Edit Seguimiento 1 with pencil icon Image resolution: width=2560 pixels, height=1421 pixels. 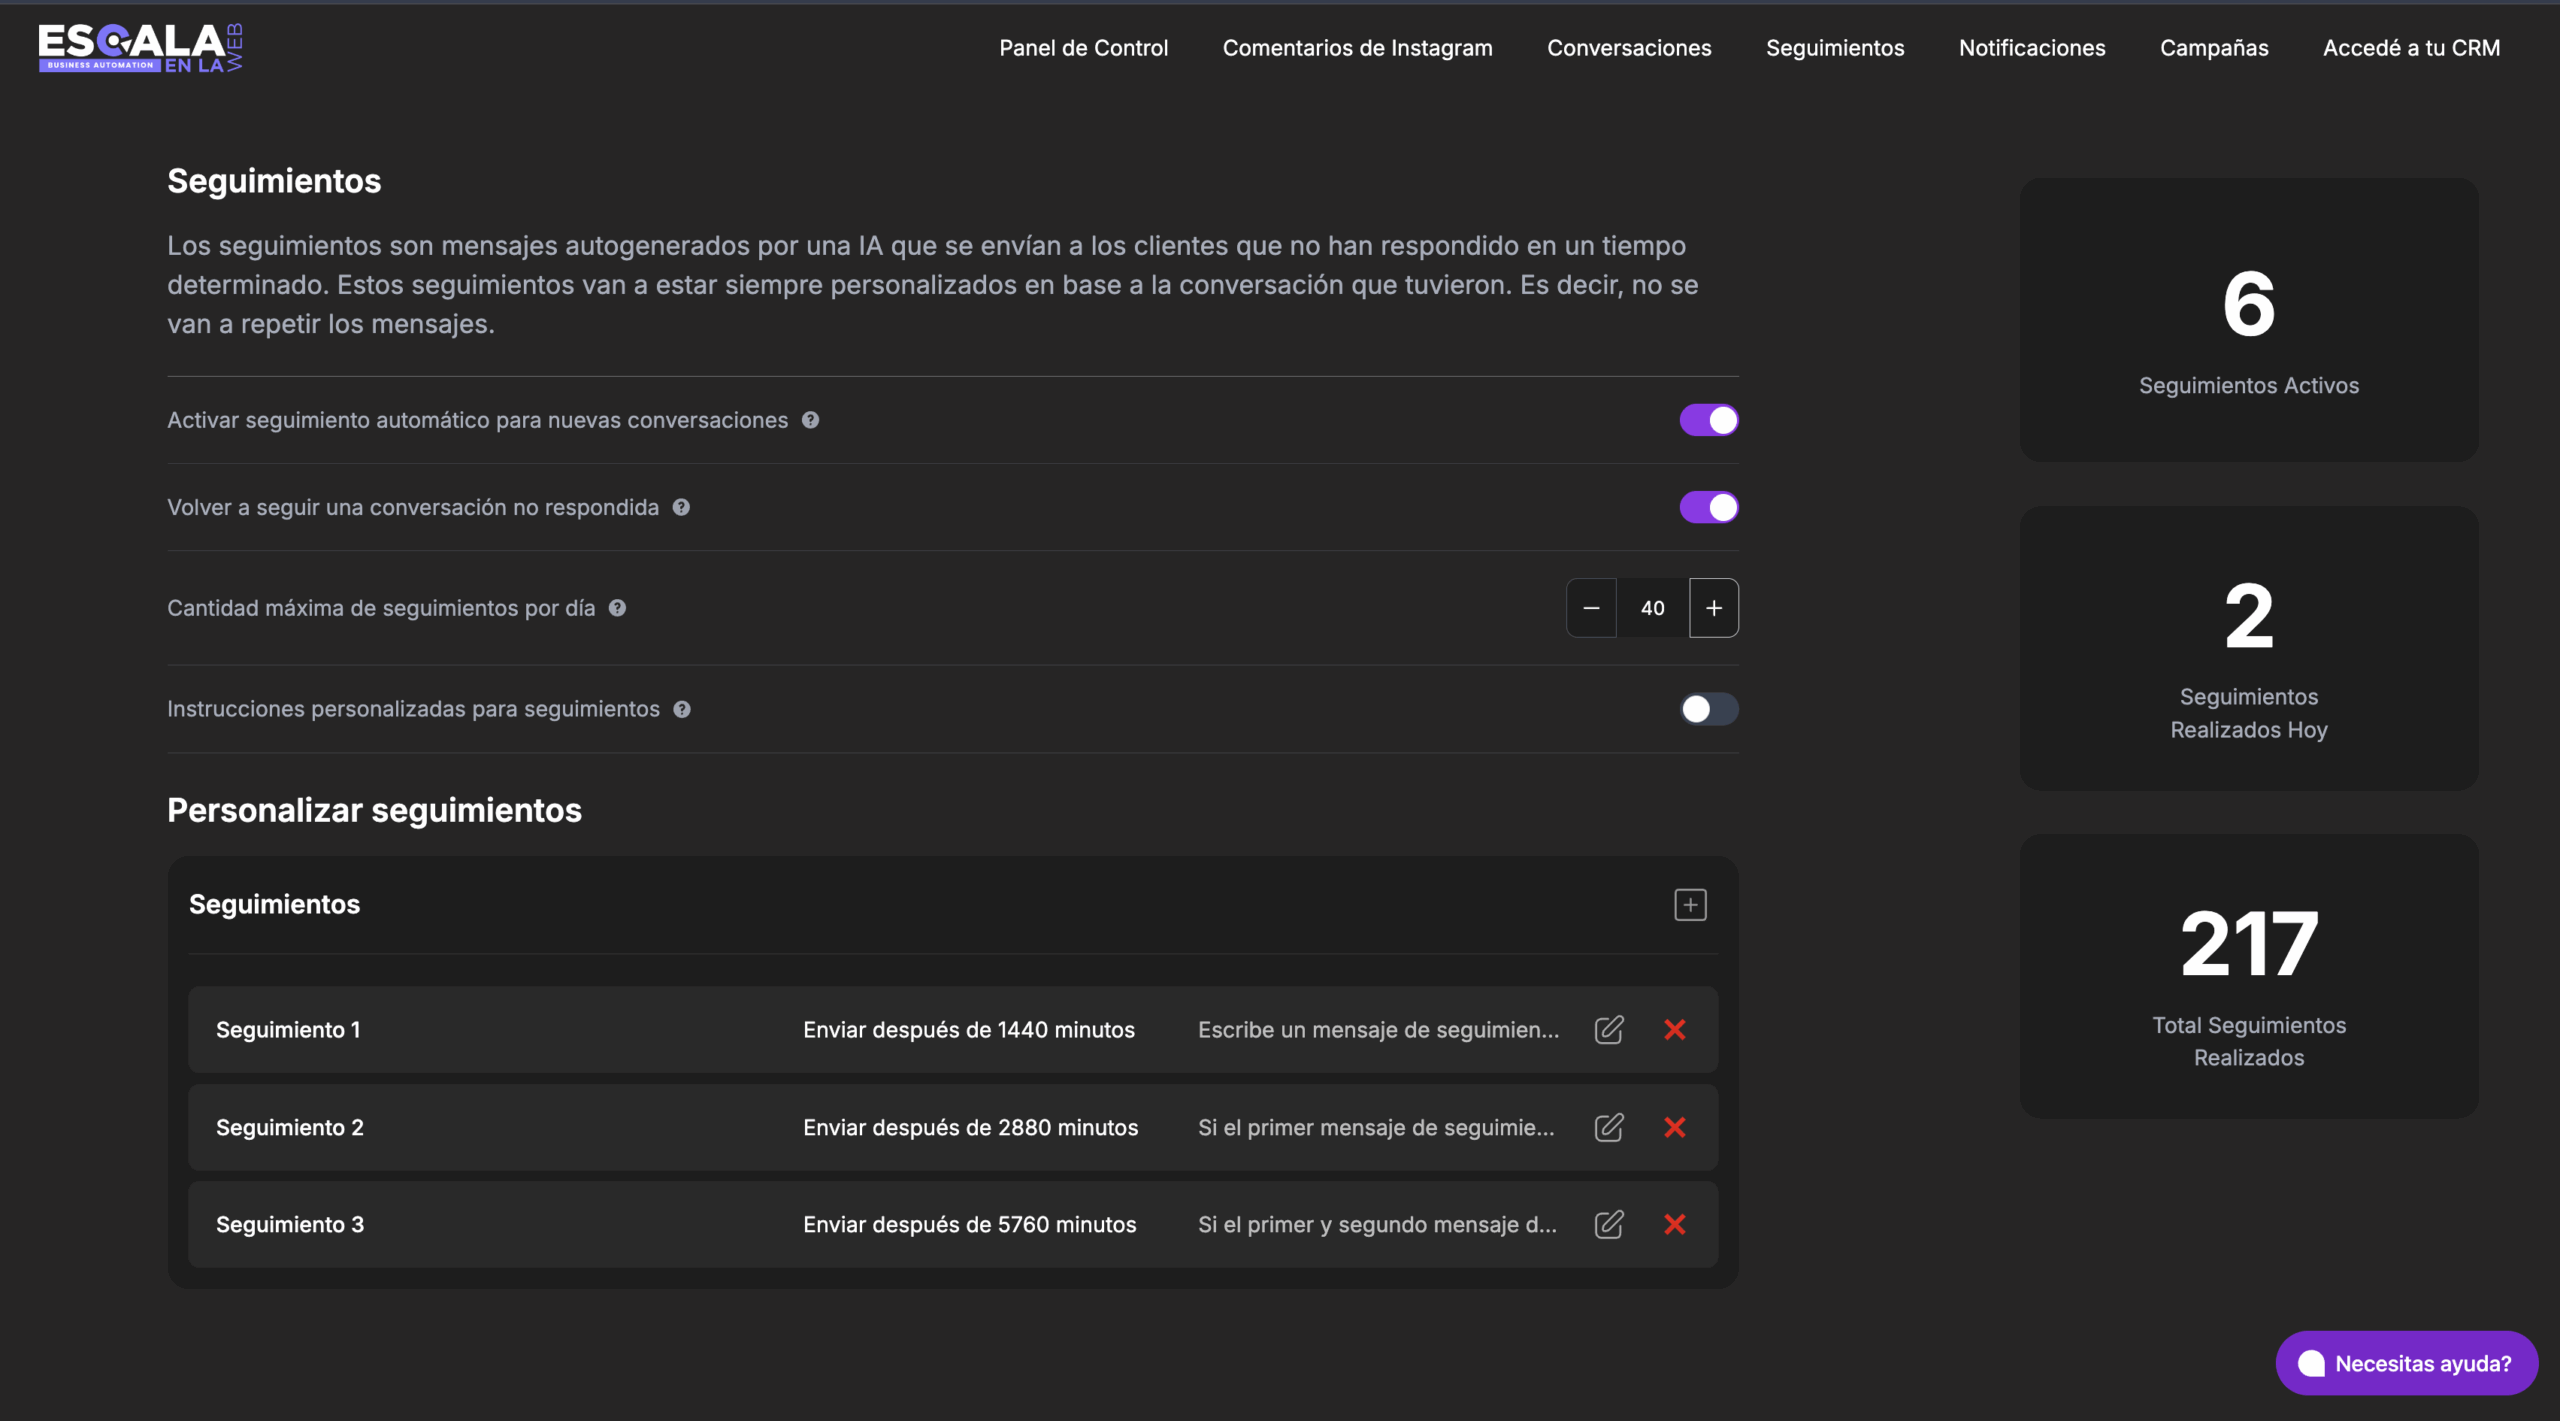coord(1608,1030)
